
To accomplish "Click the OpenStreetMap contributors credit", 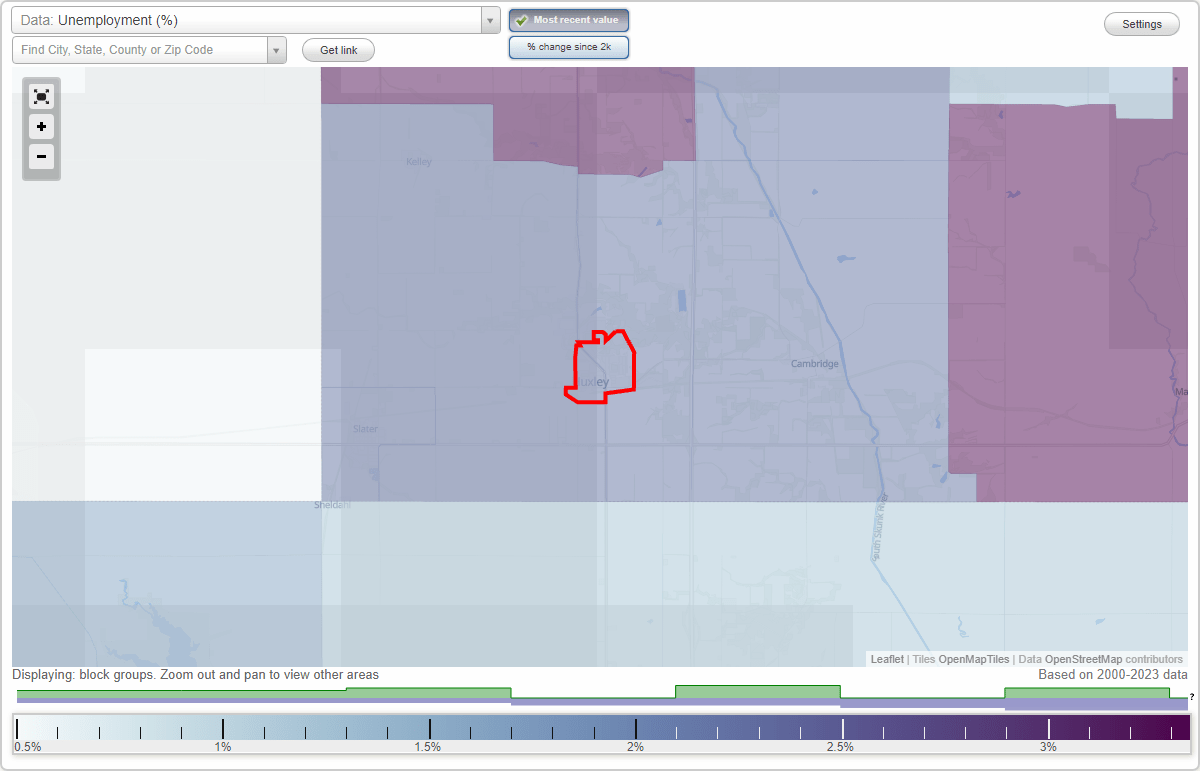I will [1102, 659].
